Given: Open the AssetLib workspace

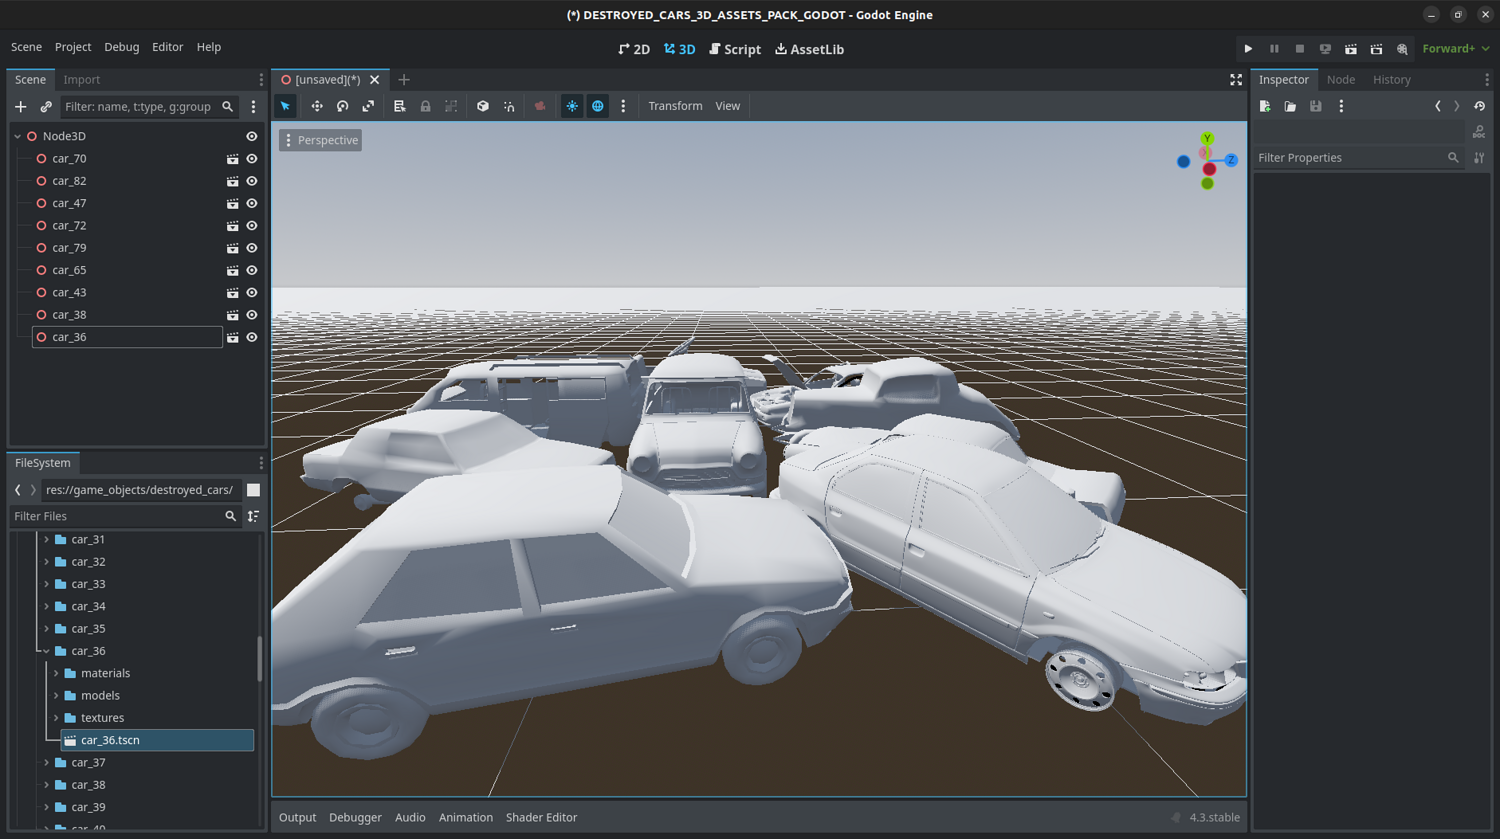Looking at the screenshot, I should (x=809, y=49).
